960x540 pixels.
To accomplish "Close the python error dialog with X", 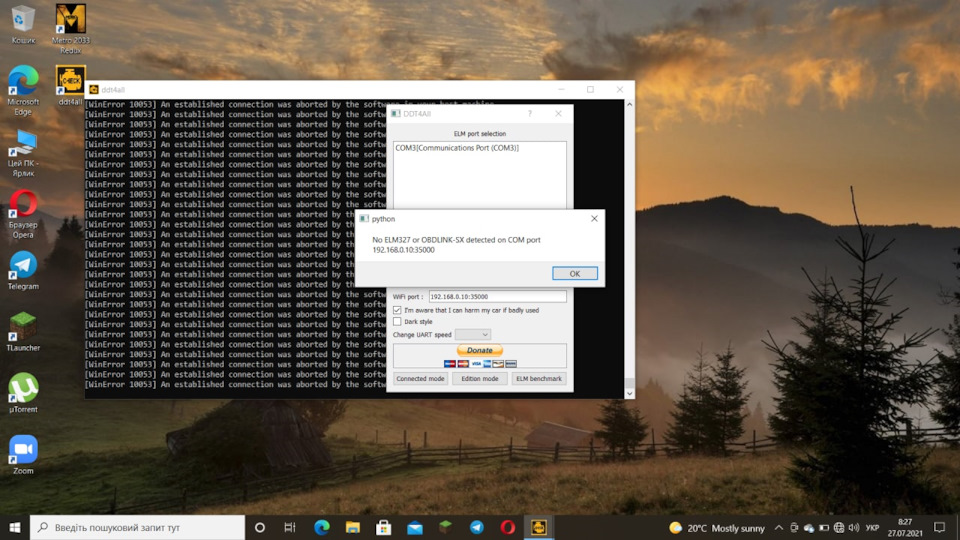I will 594,218.
